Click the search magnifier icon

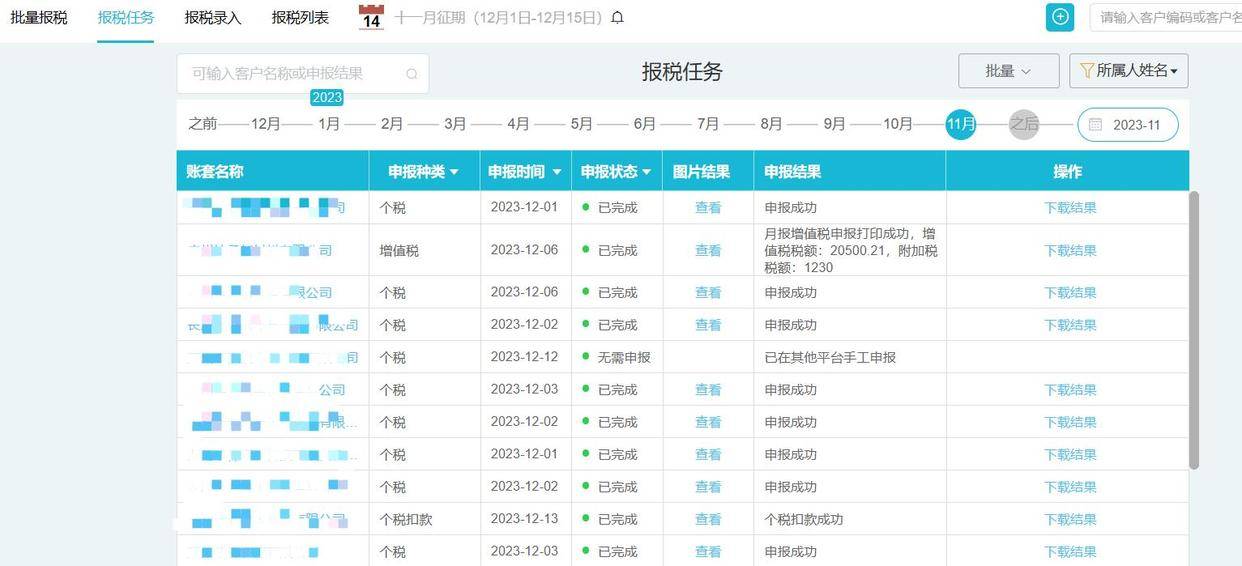coord(412,74)
